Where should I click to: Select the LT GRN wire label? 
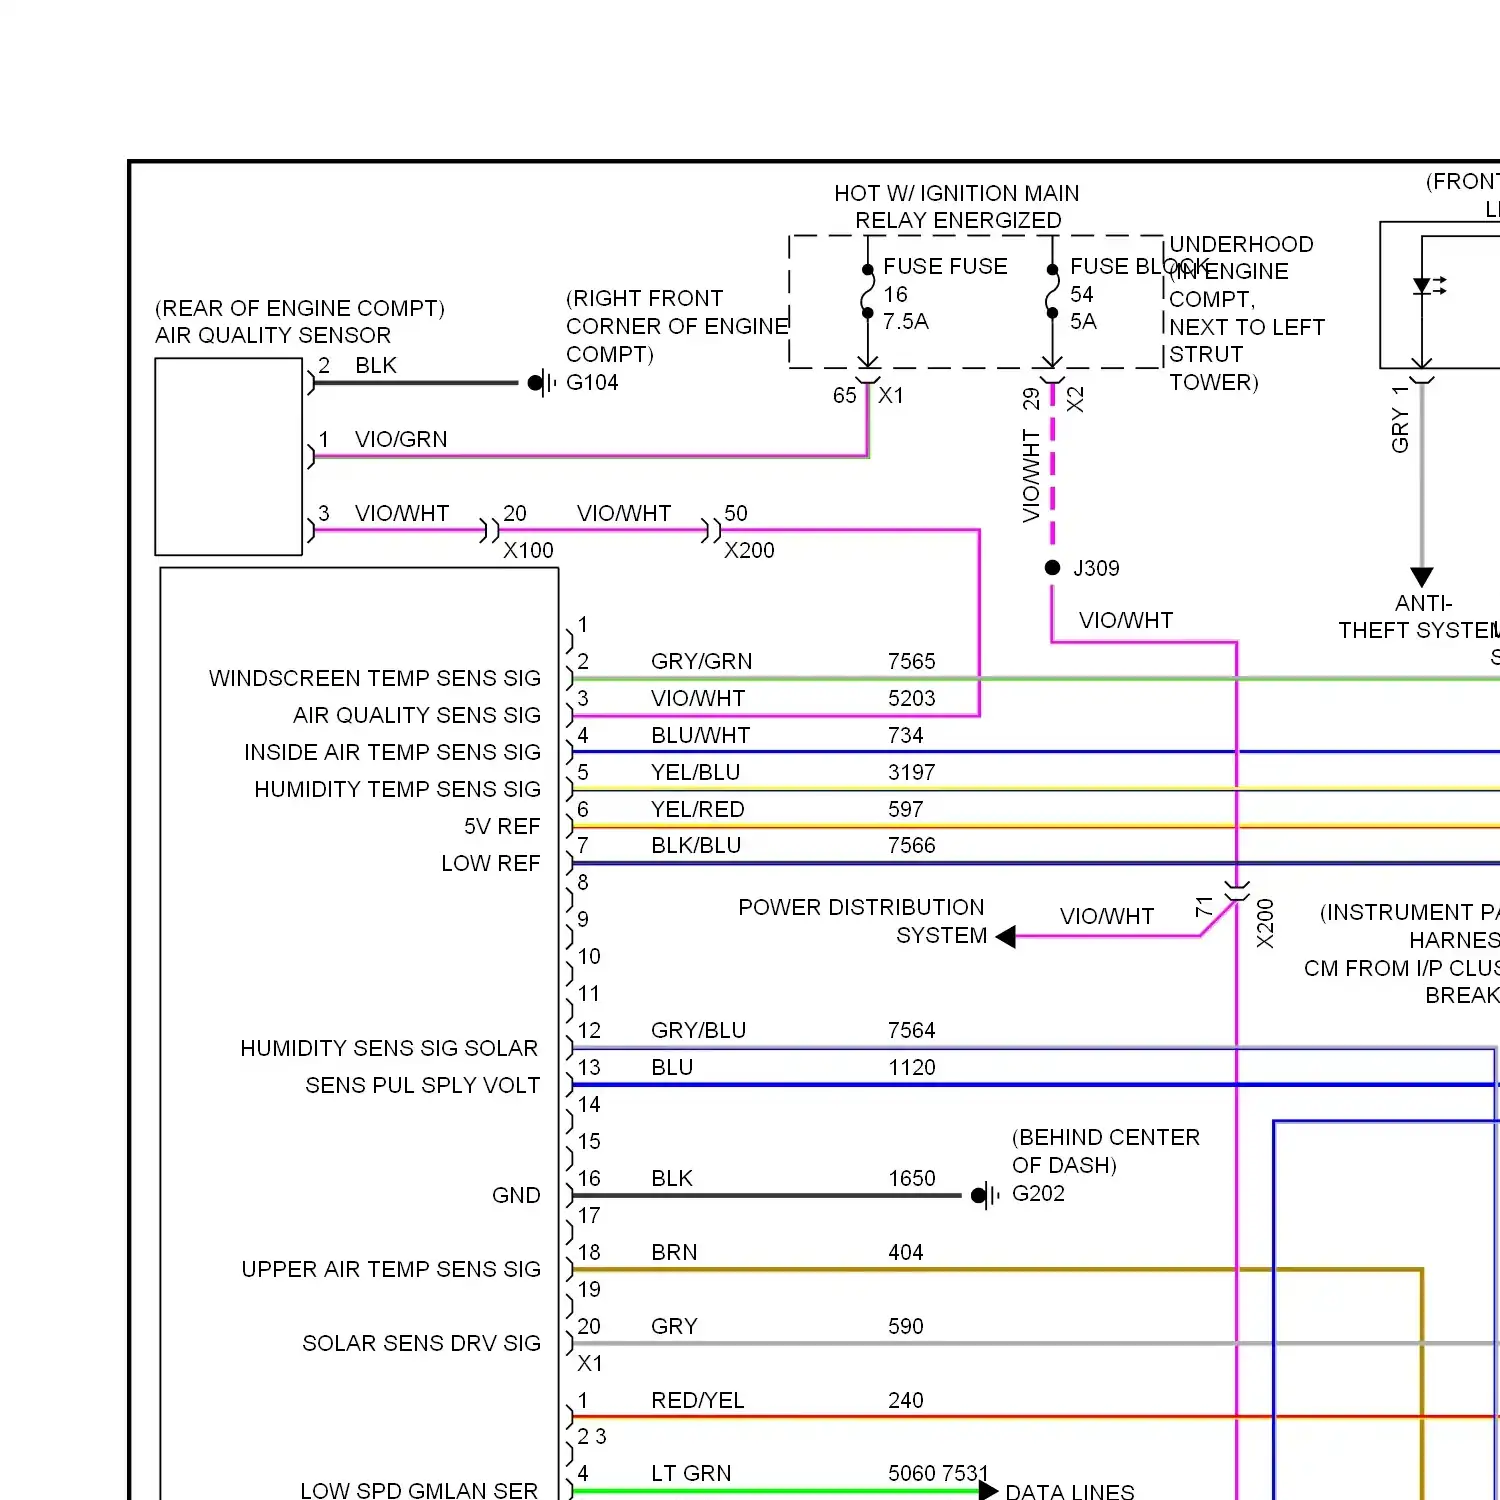pyautogui.click(x=691, y=1473)
